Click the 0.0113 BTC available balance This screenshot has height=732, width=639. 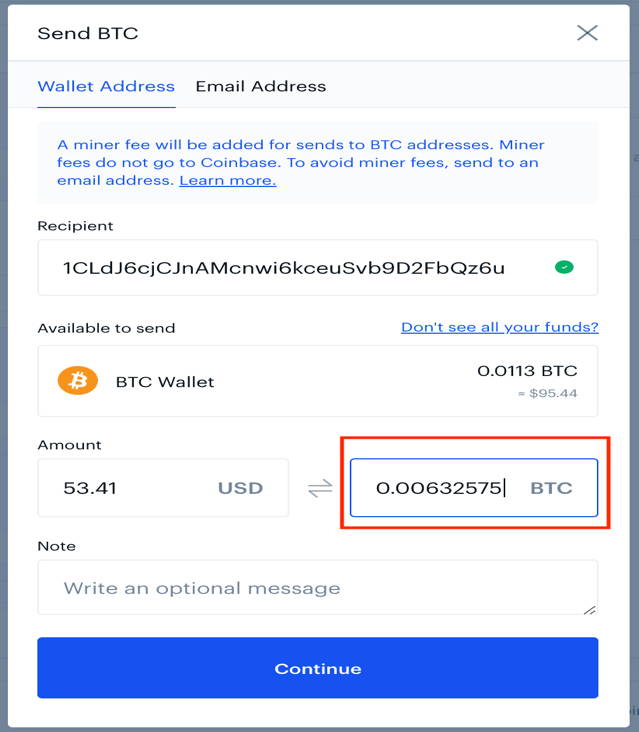(x=527, y=371)
